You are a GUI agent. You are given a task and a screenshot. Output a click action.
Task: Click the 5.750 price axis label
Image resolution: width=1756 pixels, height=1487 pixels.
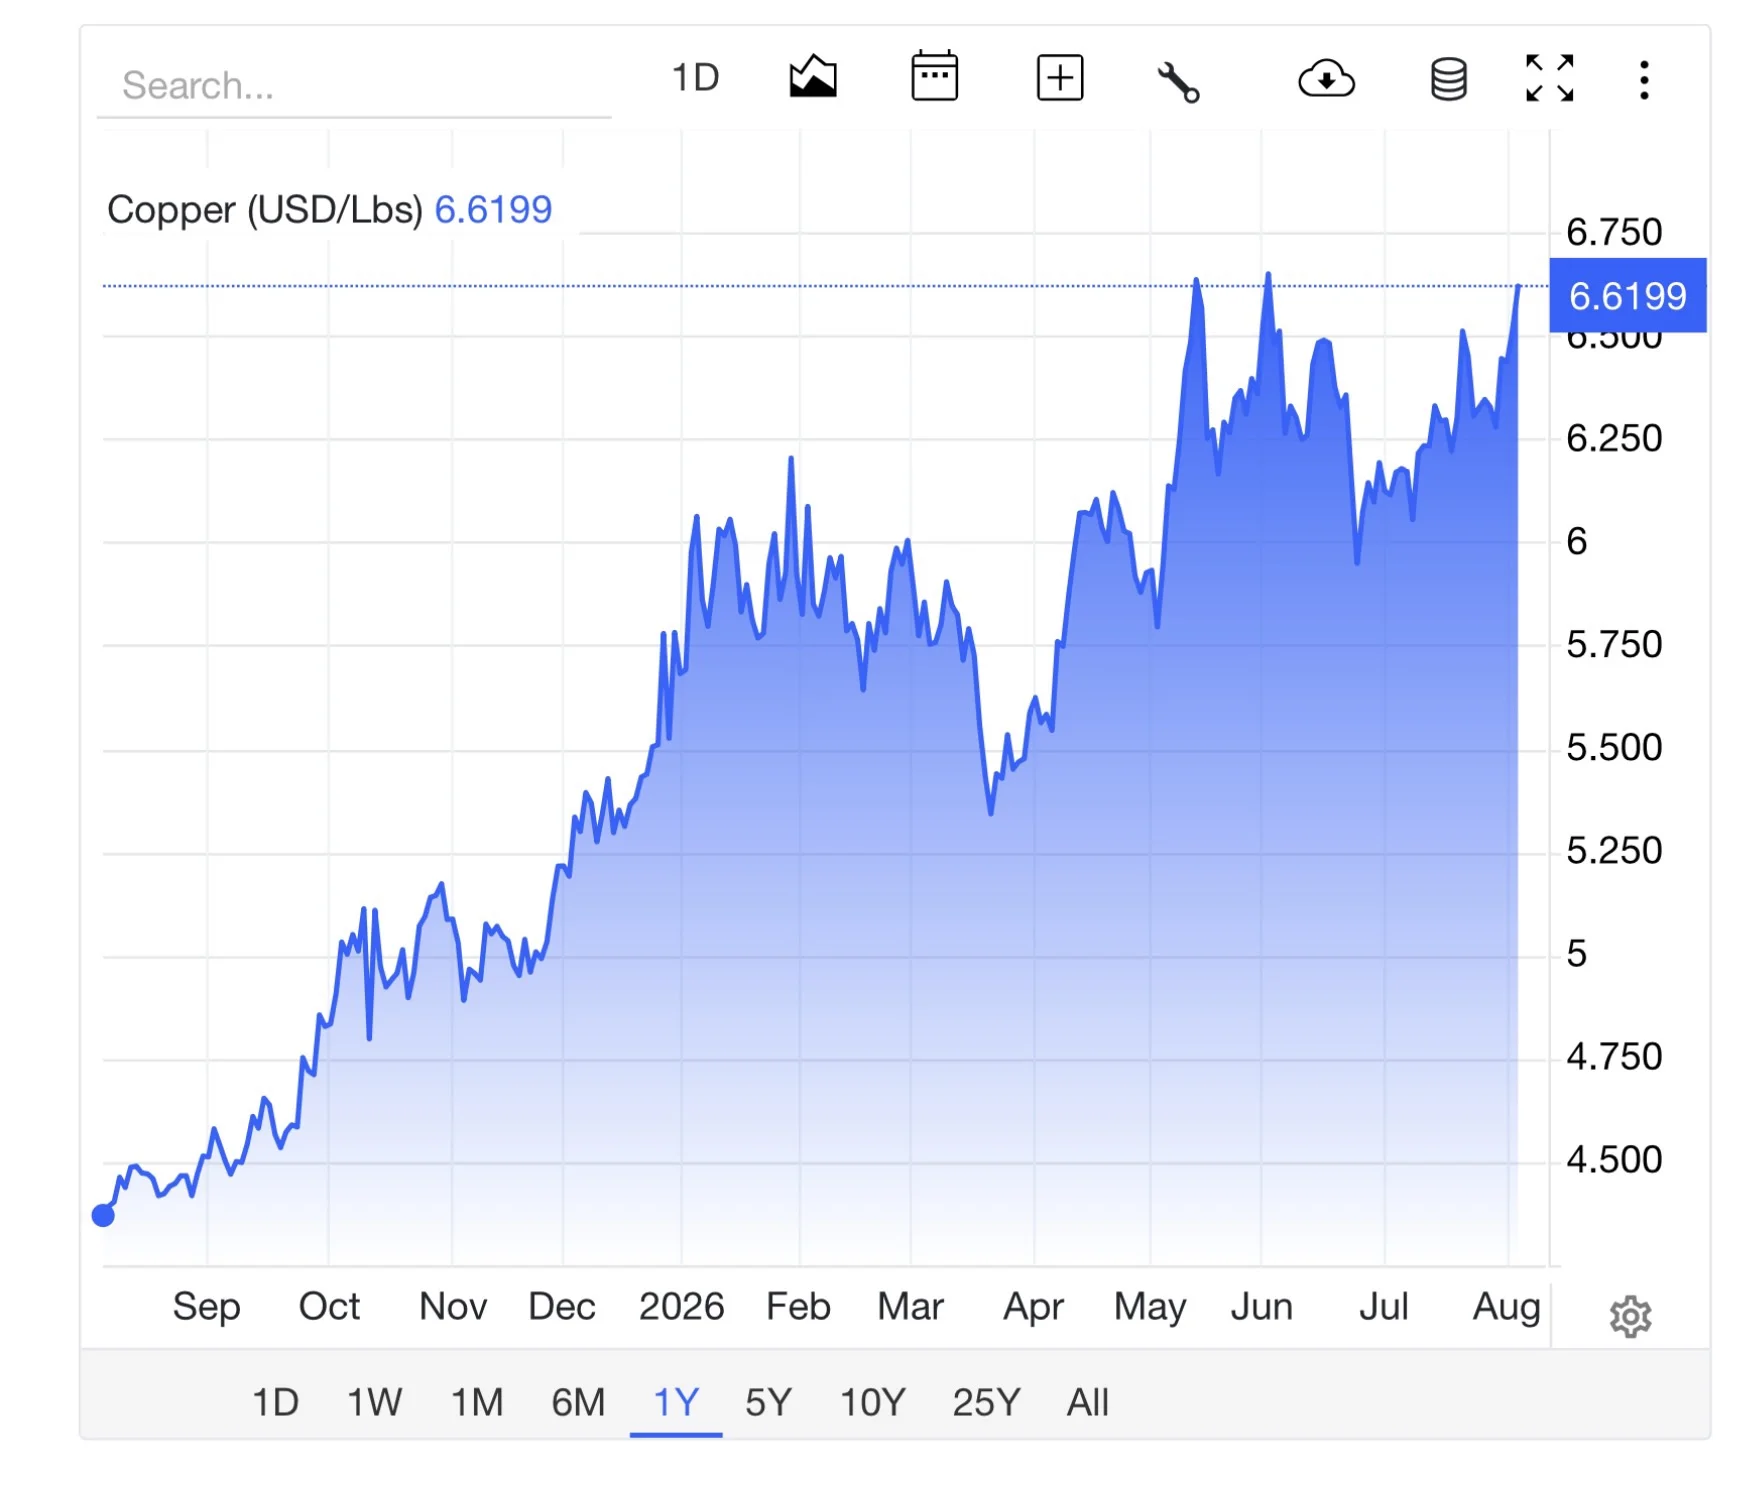(1614, 644)
